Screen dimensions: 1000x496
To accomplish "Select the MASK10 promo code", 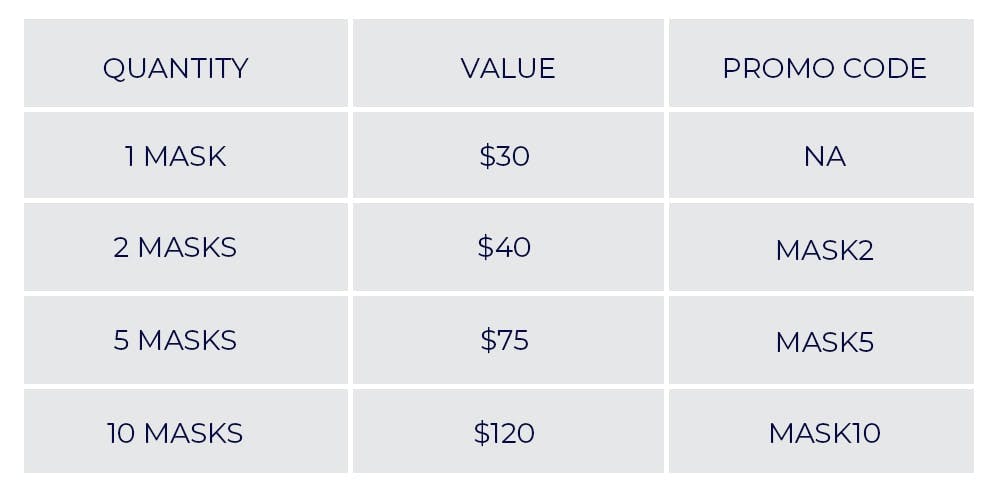I will (824, 433).
